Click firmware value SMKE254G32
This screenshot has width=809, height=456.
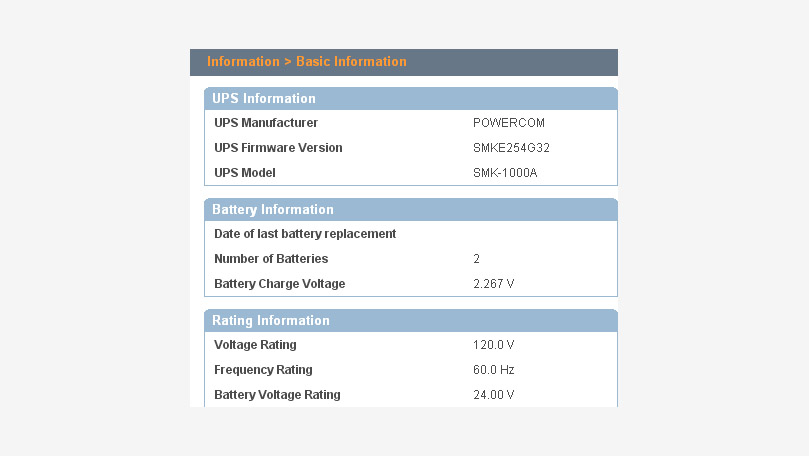click(x=511, y=148)
